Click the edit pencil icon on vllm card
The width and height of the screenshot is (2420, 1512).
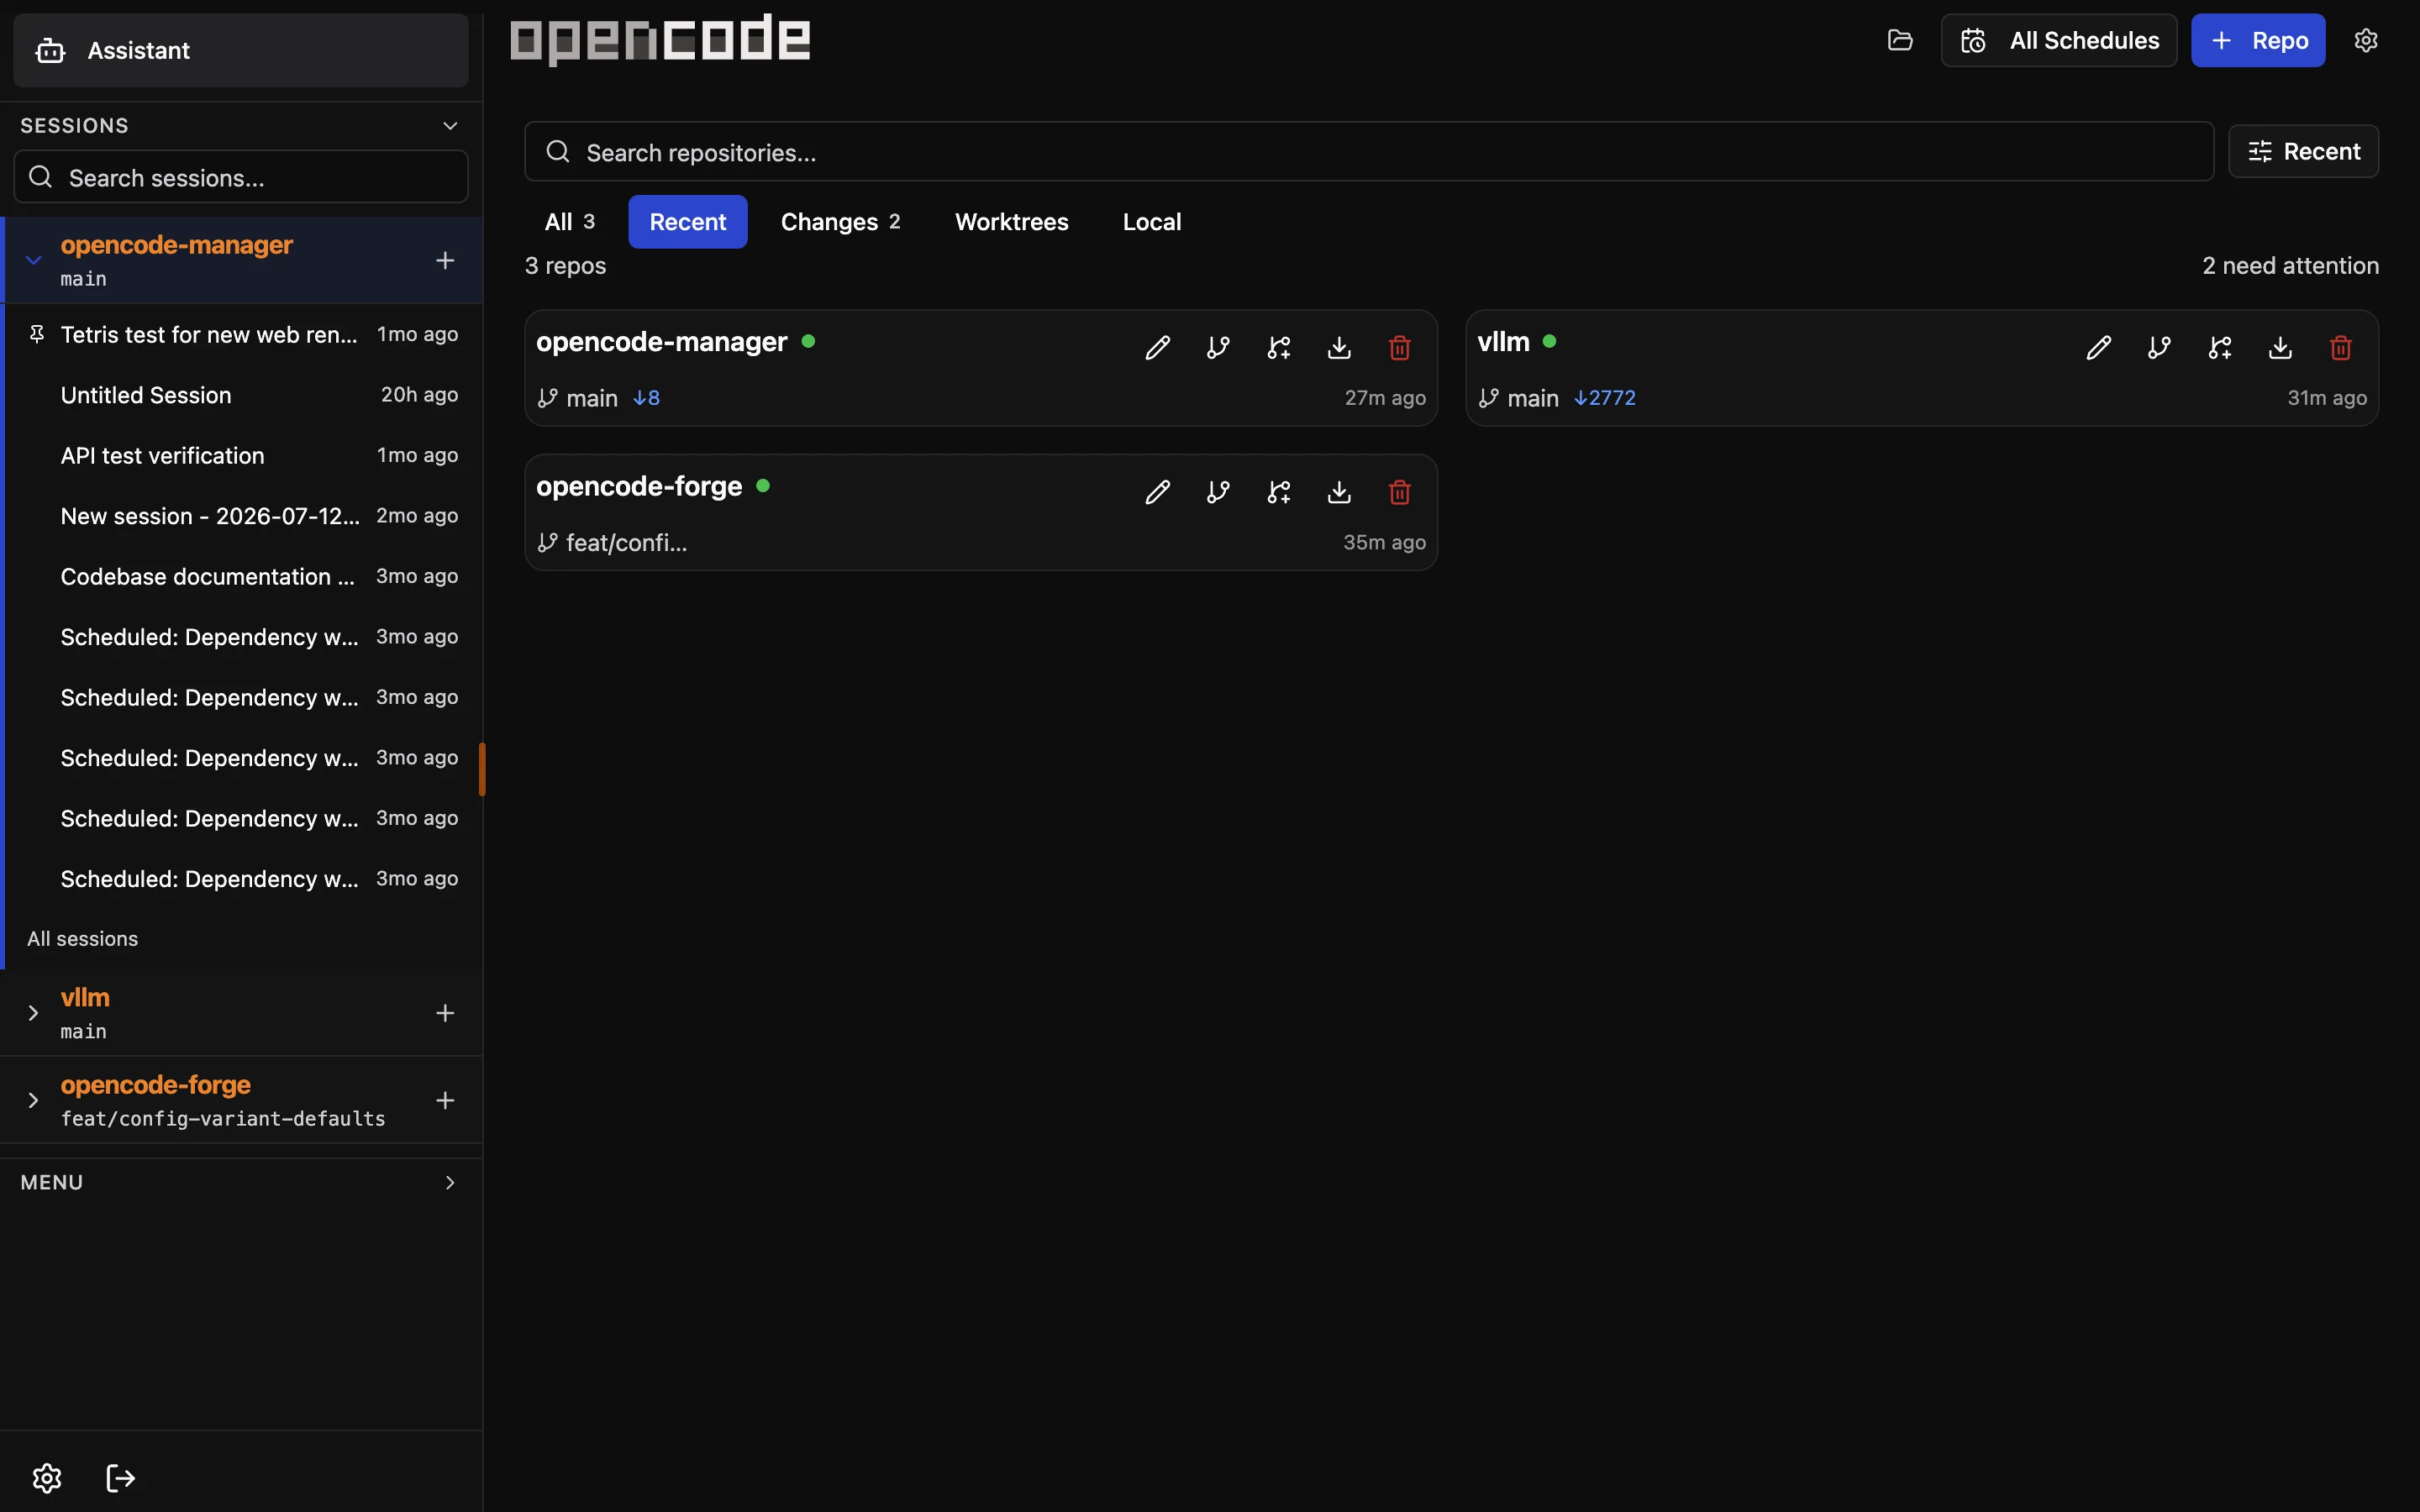(x=2098, y=348)
